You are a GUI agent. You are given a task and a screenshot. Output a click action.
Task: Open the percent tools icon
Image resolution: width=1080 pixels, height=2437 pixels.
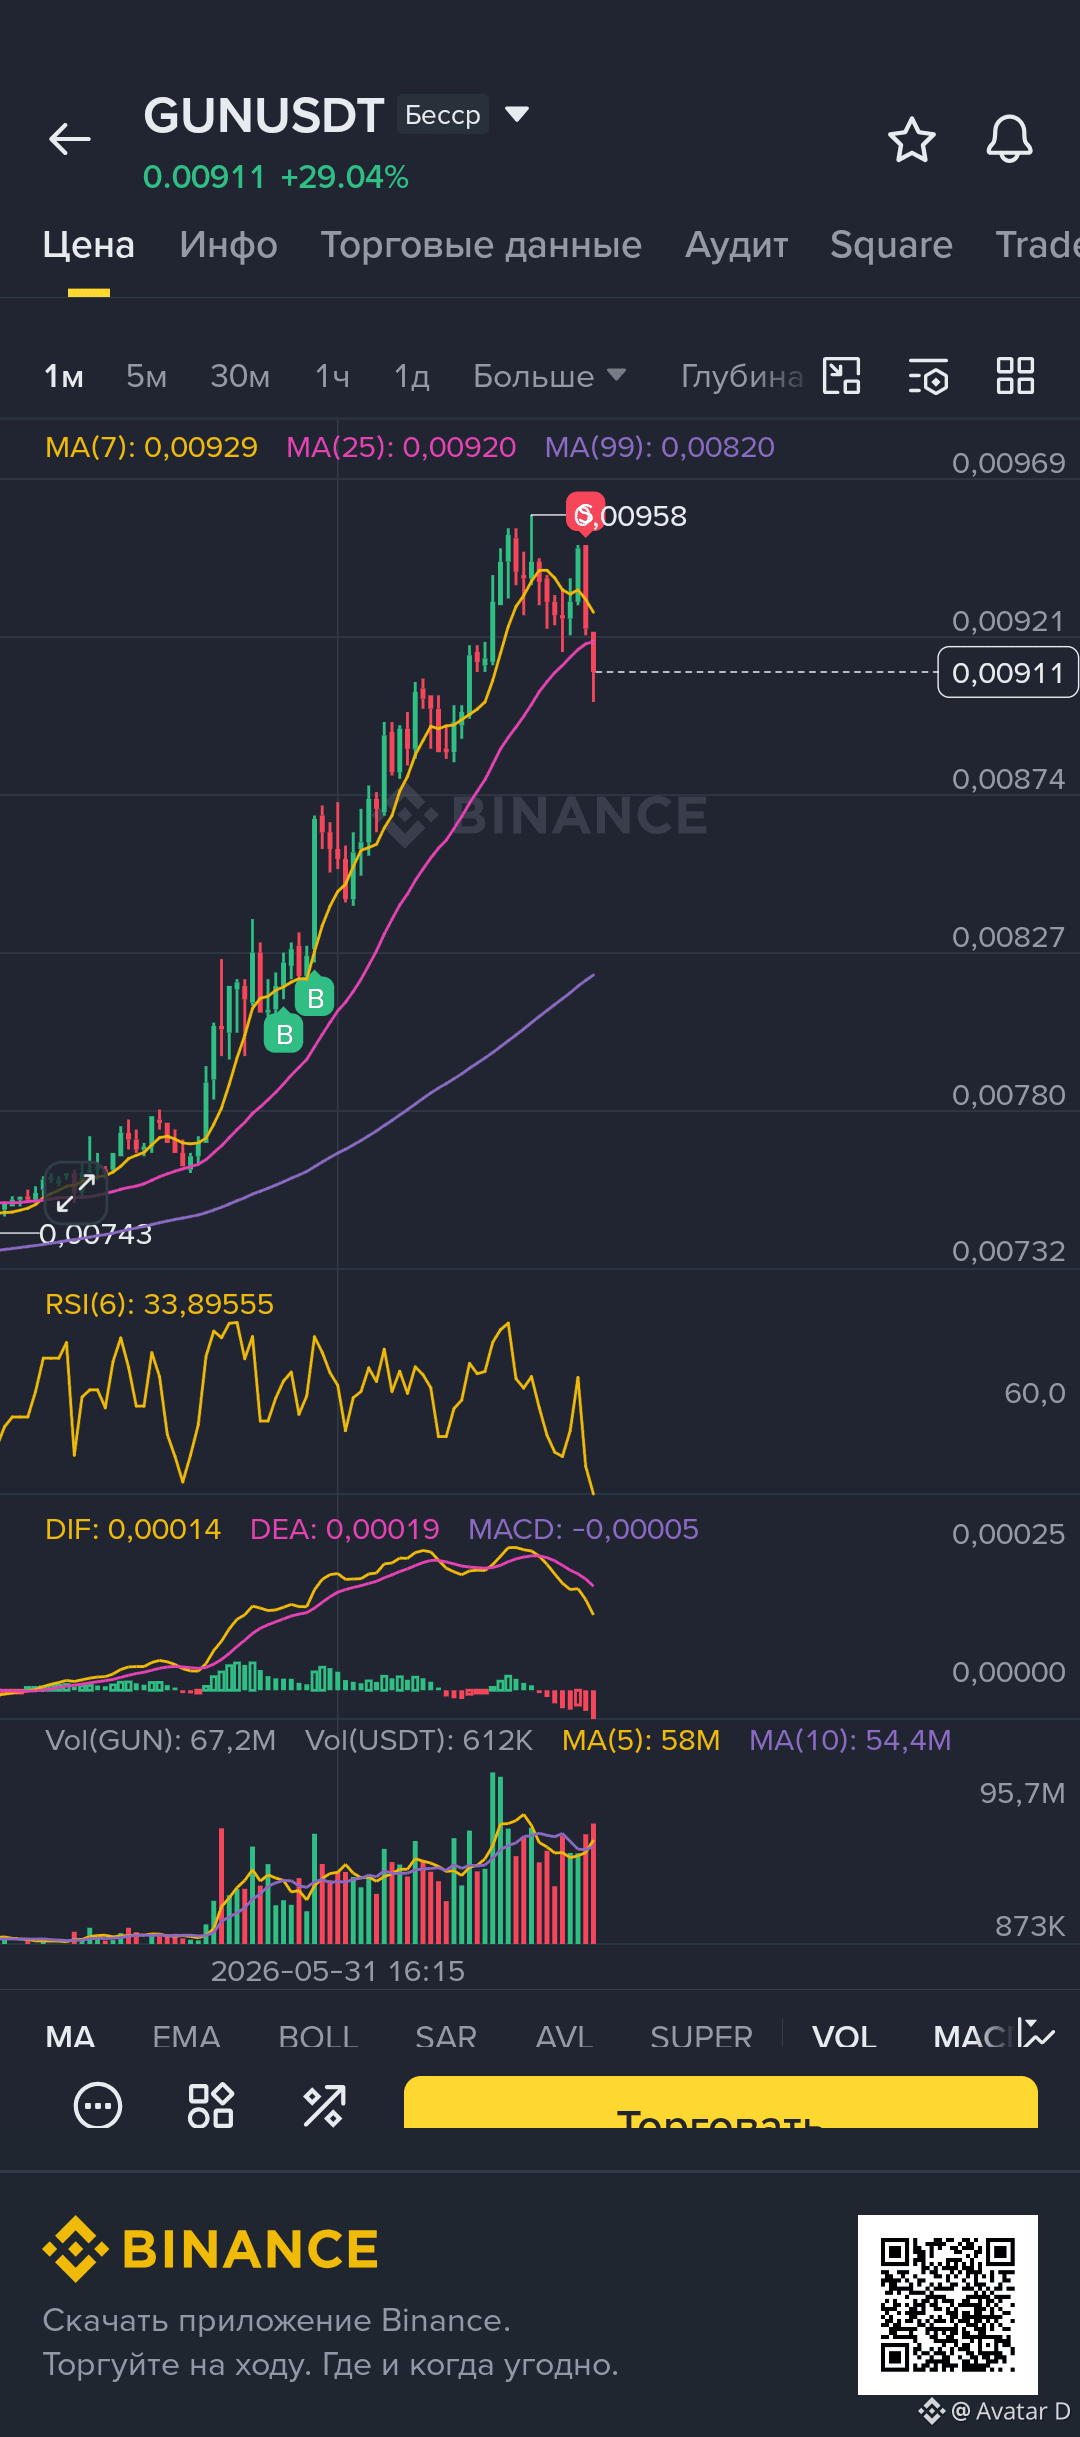[324, 2106]
